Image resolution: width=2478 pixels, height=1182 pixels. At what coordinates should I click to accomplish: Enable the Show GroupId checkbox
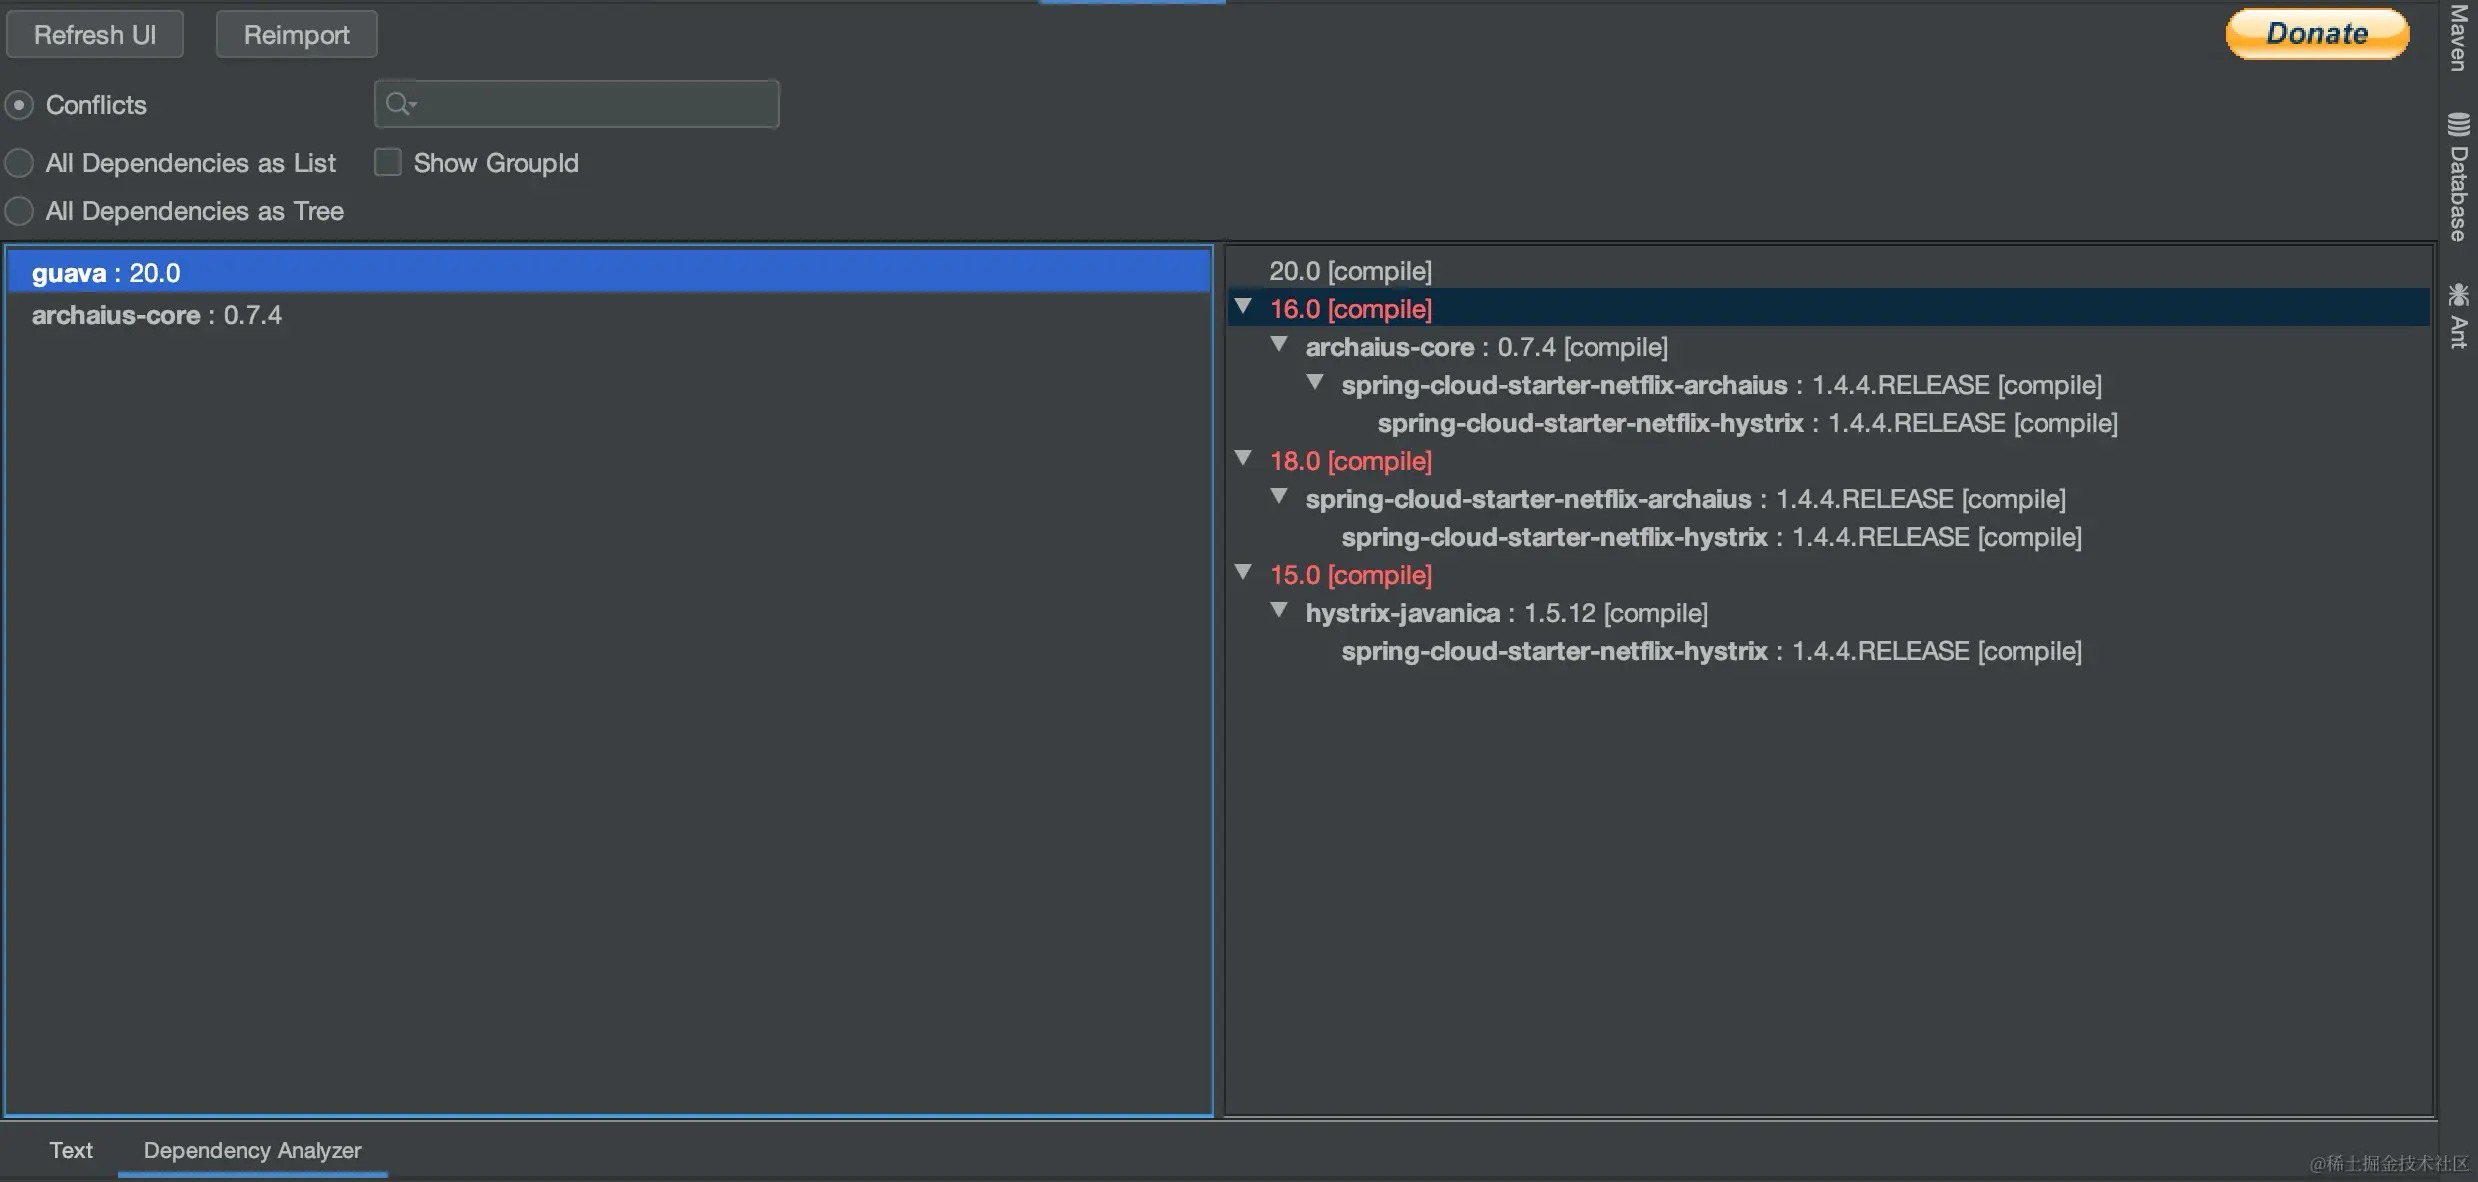click(388, 162)
